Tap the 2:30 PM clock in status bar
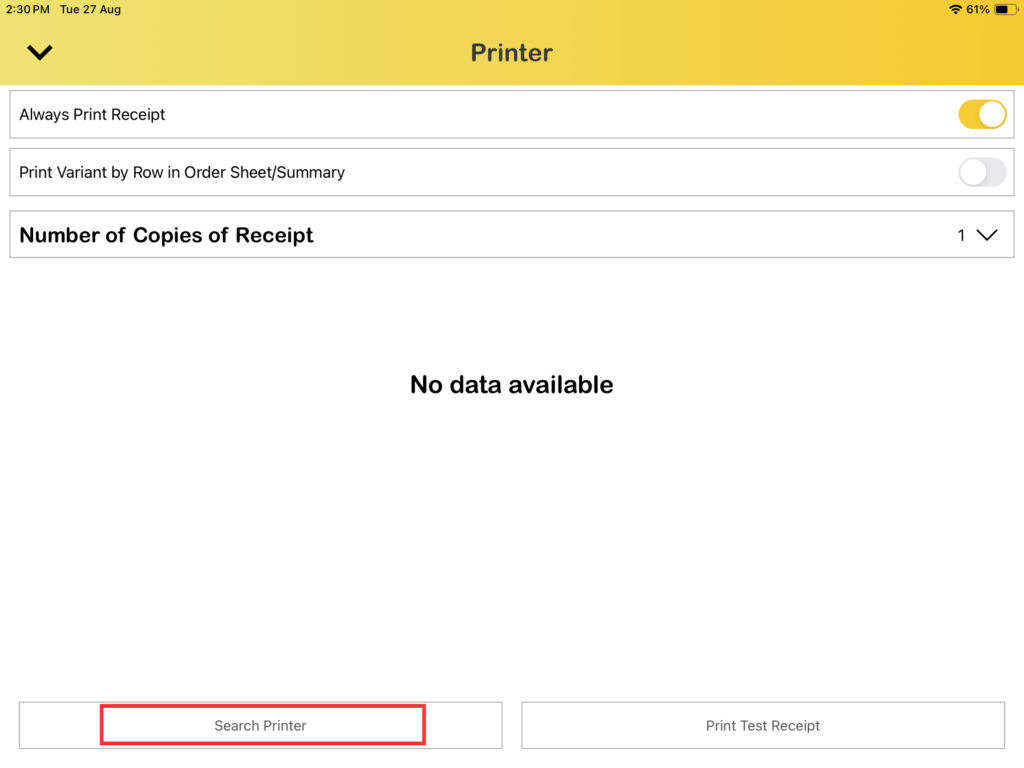1024x768 pixels. click(28, 9)
